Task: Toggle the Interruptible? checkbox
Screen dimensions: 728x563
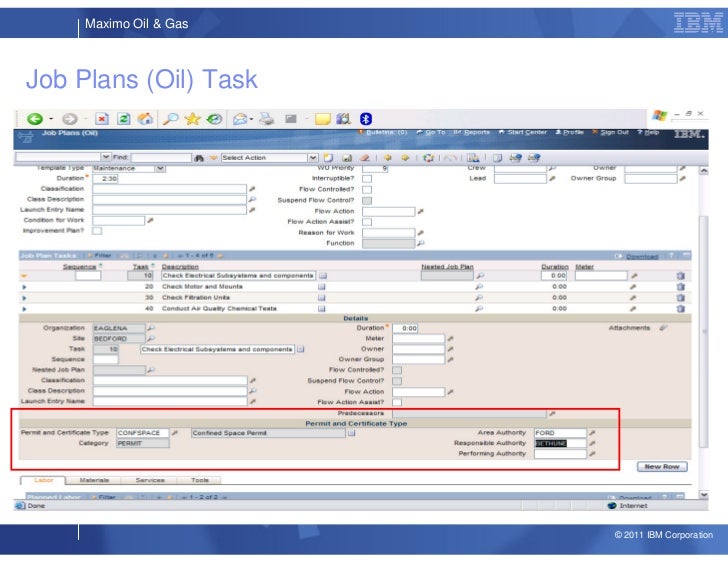Action: (x=367, y=179)
